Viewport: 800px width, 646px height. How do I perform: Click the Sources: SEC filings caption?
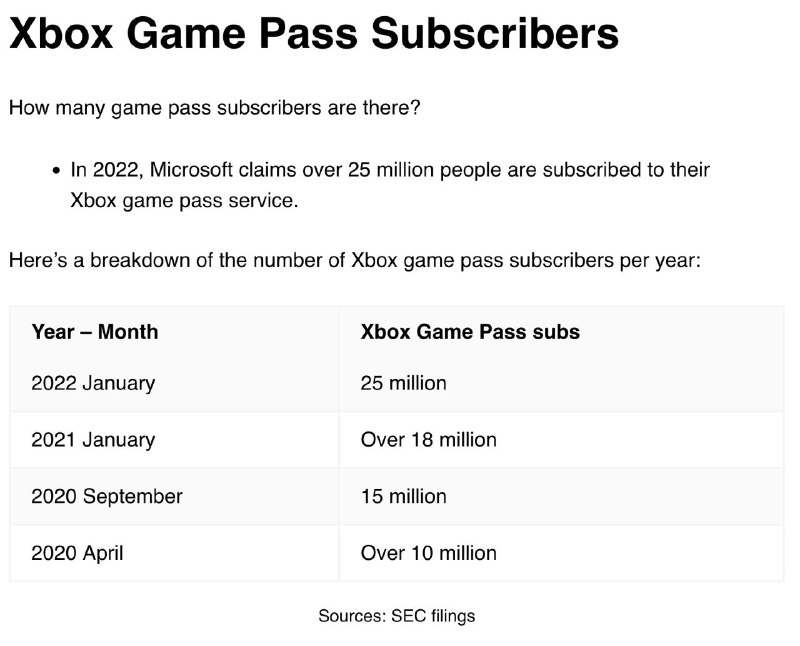coord(396,616)
